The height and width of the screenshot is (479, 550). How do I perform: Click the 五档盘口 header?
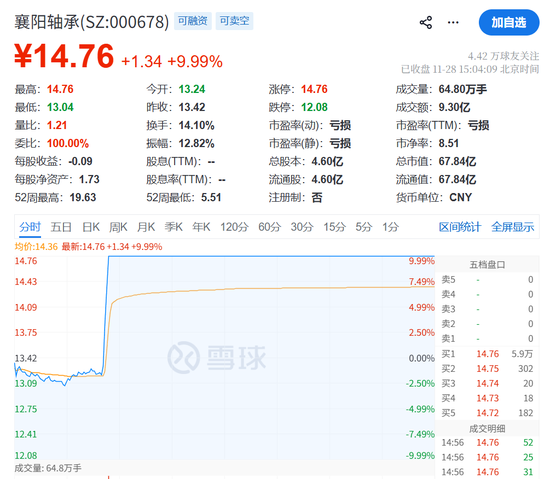487,265
